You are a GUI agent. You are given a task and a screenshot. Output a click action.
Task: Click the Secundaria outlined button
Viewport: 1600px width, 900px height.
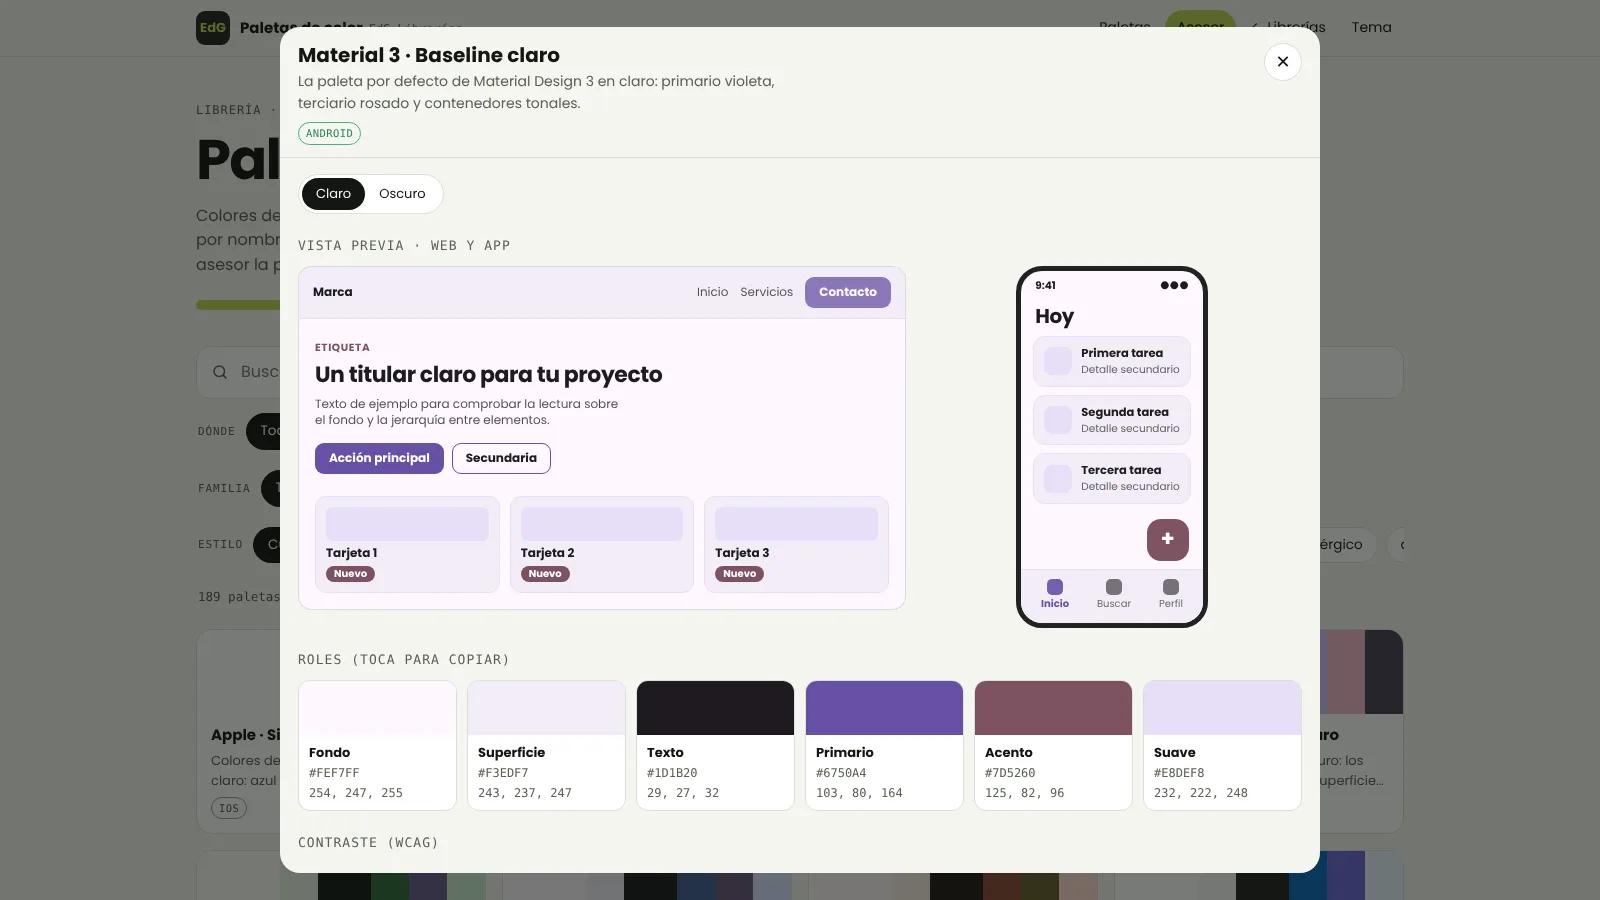[x=501, y=458]
